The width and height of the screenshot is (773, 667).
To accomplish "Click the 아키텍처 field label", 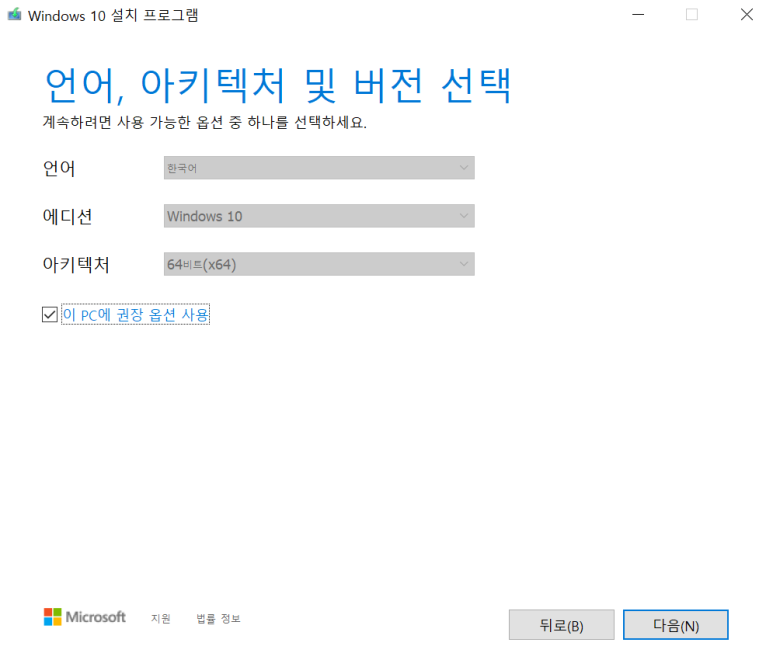I will click(76, 265).
